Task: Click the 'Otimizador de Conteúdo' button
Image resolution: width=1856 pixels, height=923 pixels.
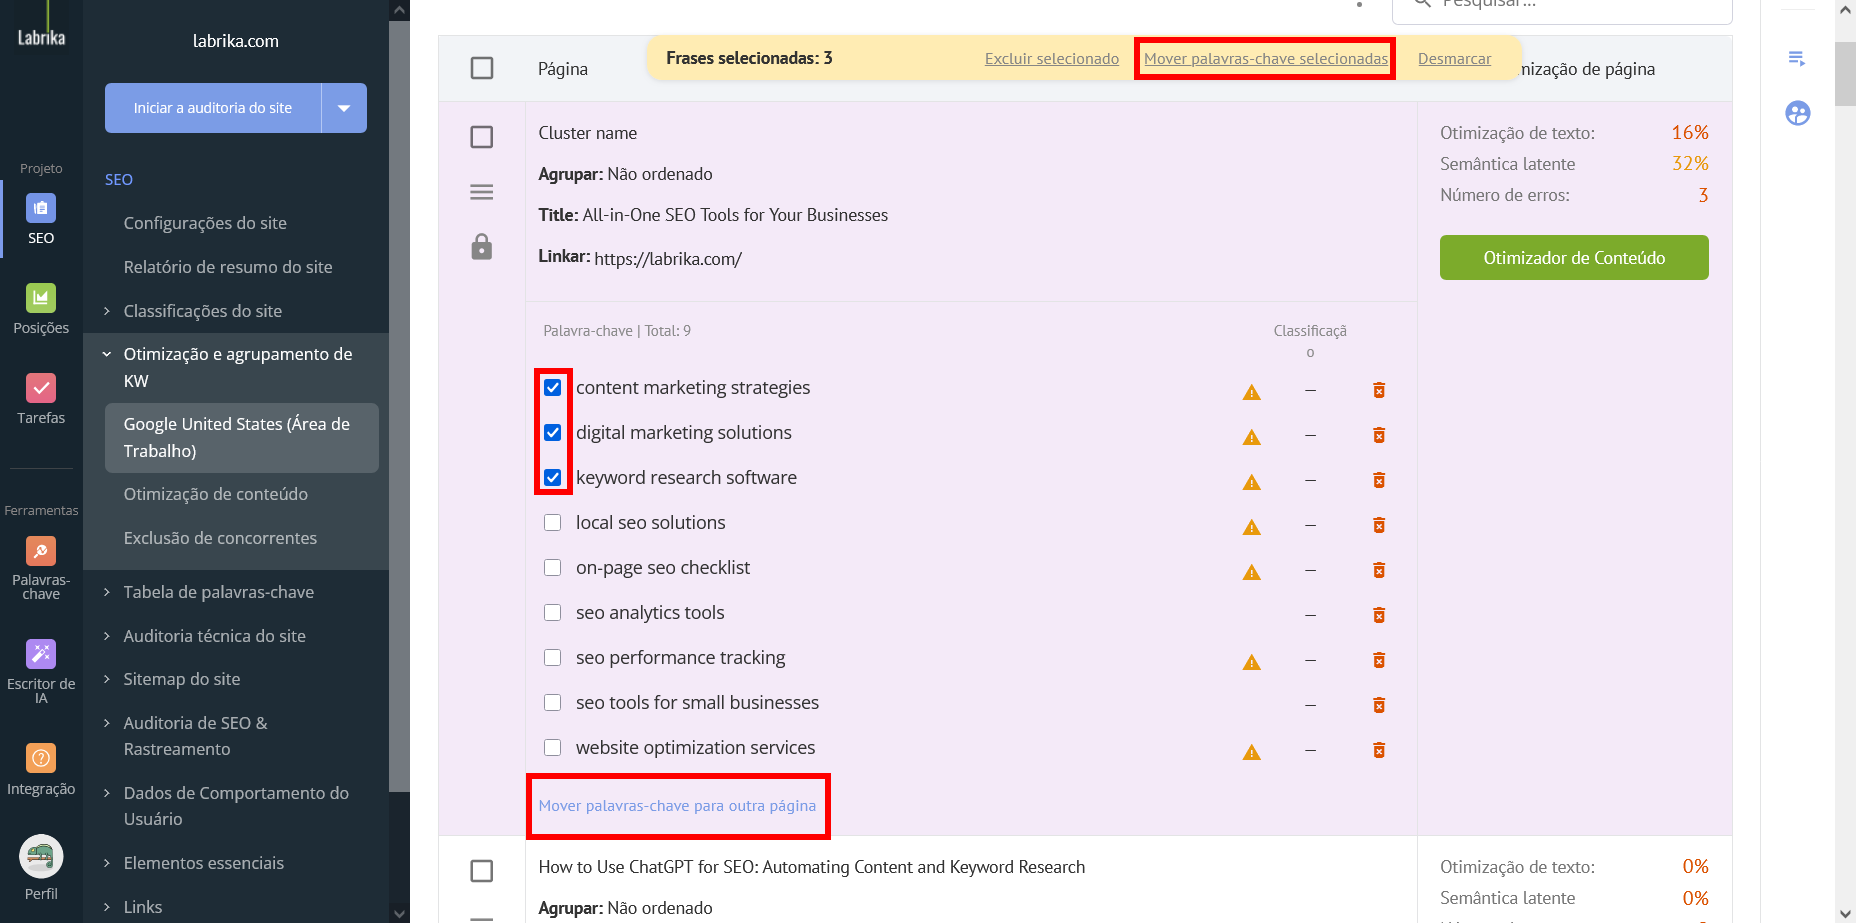Action: click(1573, 258)
